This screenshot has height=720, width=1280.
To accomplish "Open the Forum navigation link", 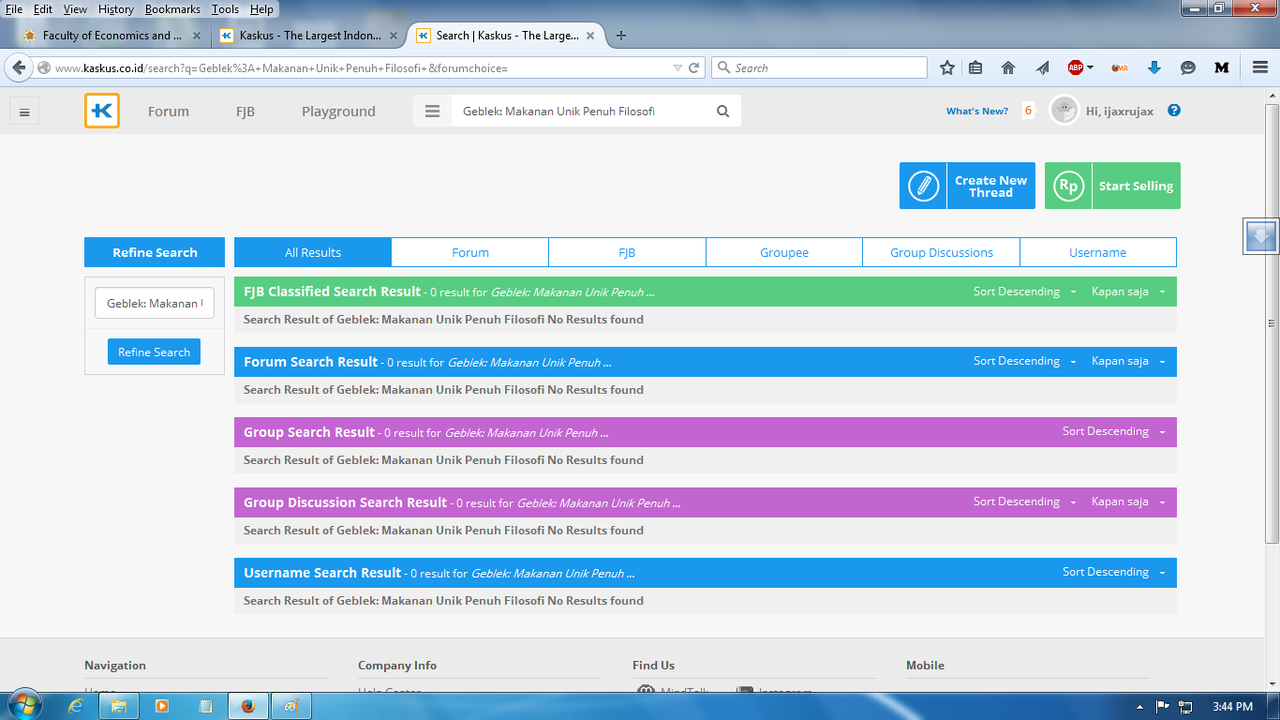I will [168, 111].
